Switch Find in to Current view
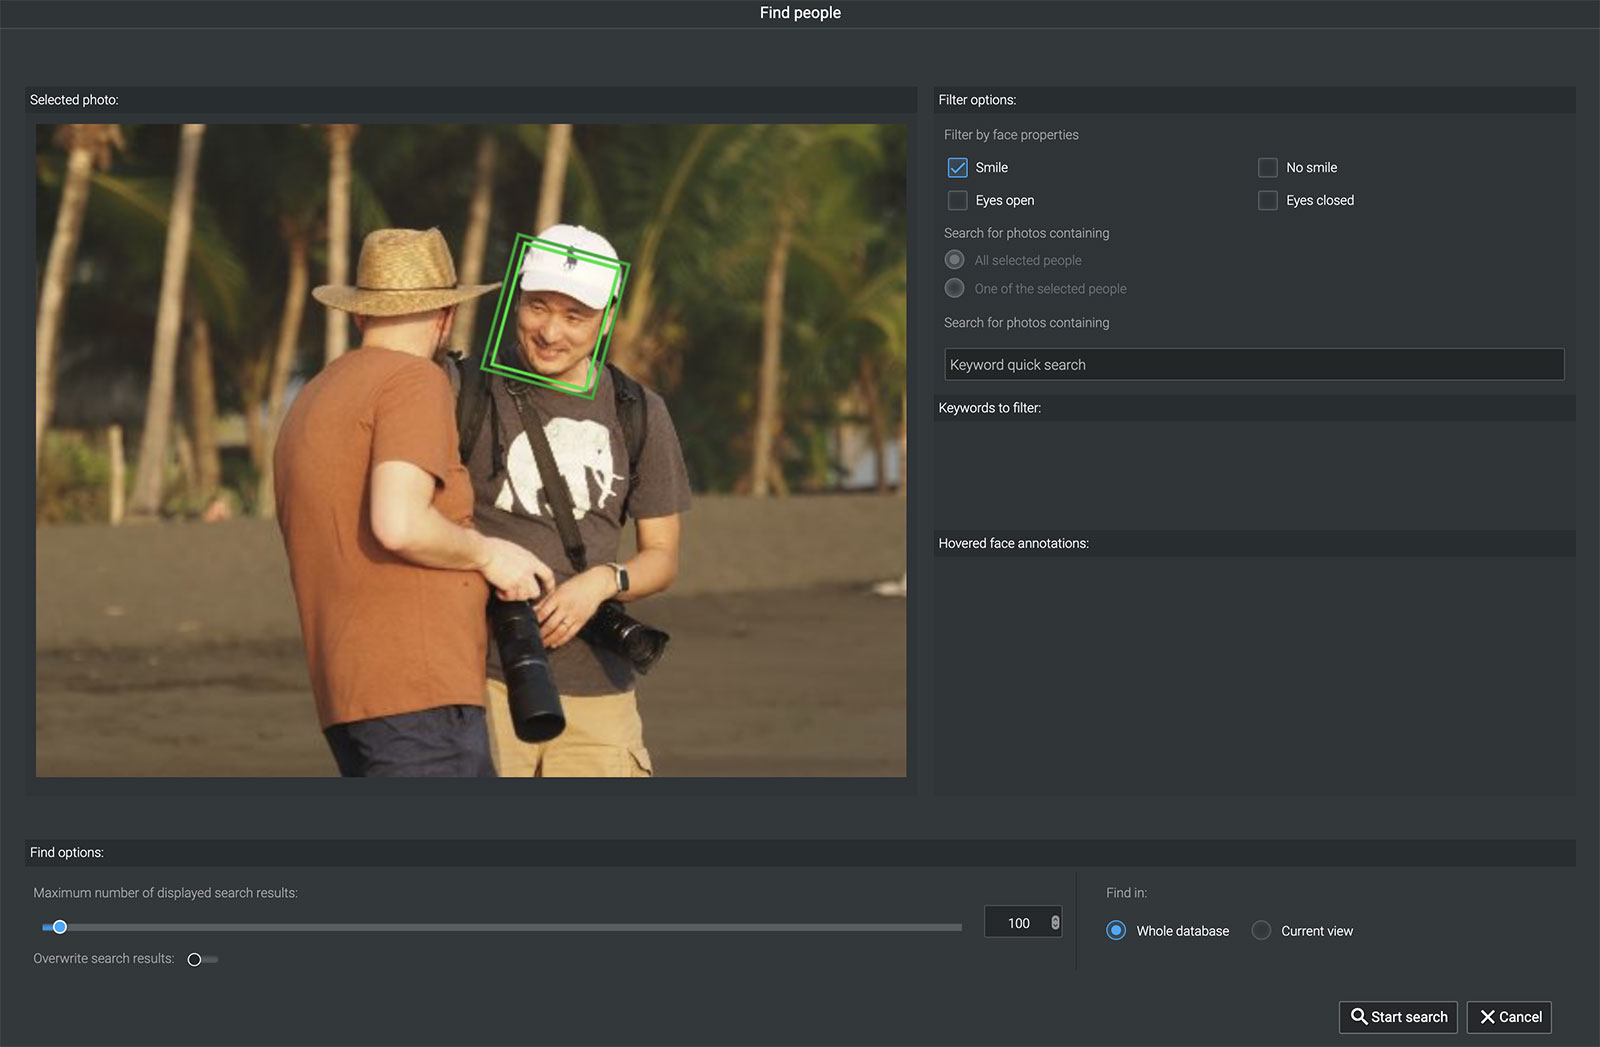The height and width of the screenshot is (1047, 1600). (x=1262, y=931)
